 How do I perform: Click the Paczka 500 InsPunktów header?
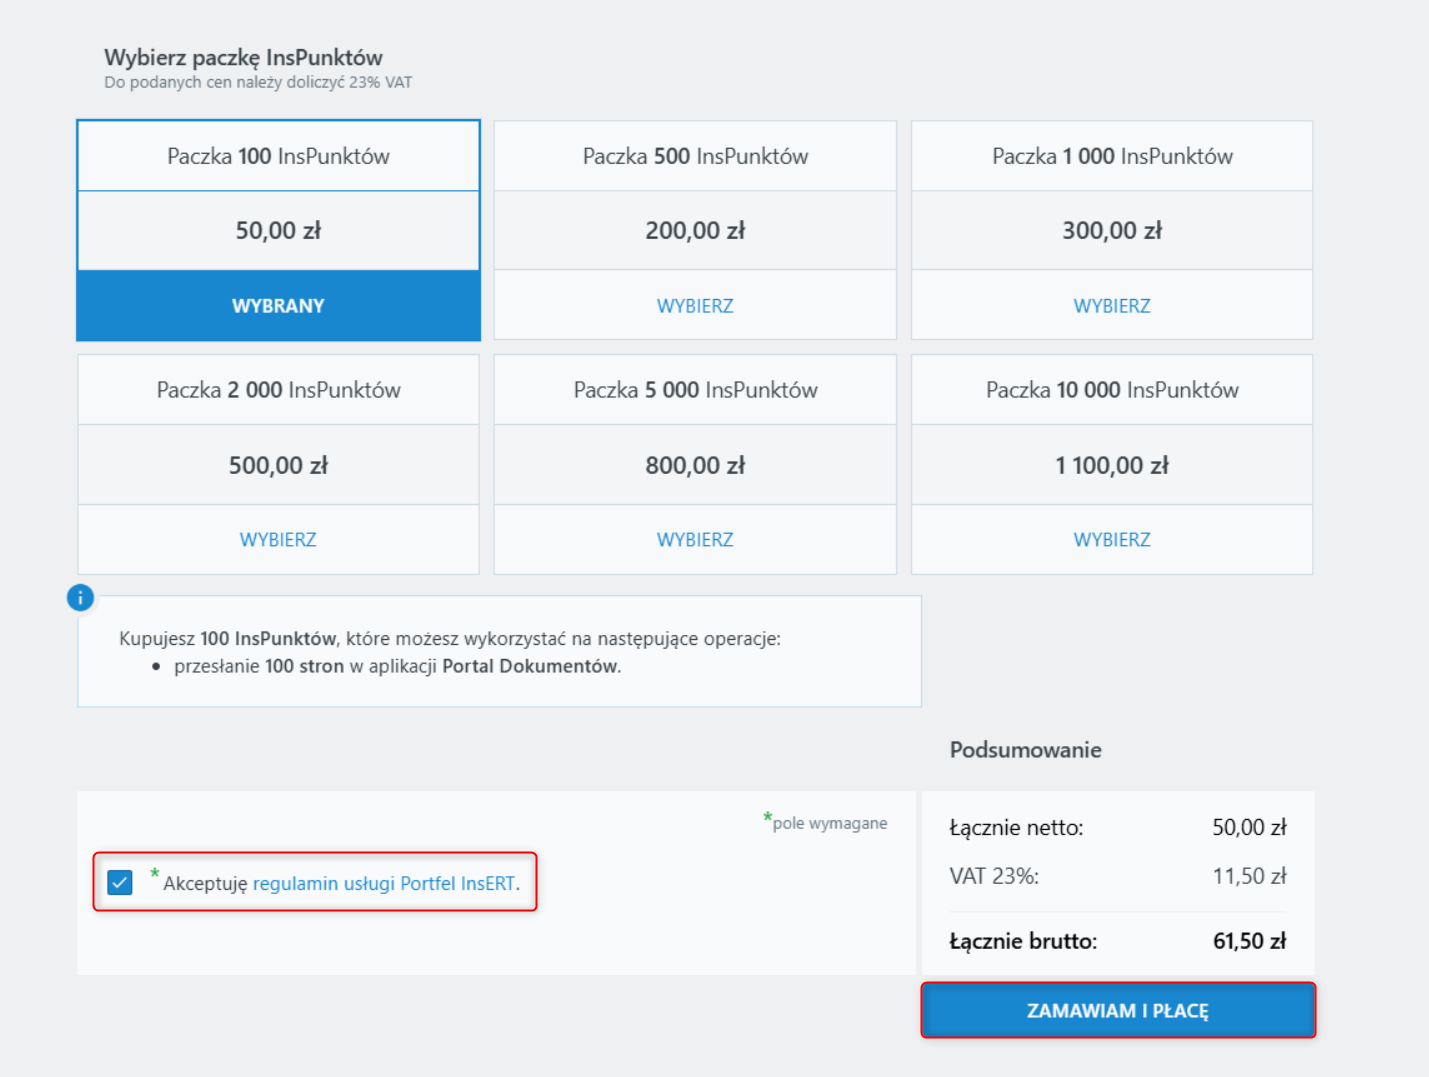pyautogui.click(x=695, y=156)
